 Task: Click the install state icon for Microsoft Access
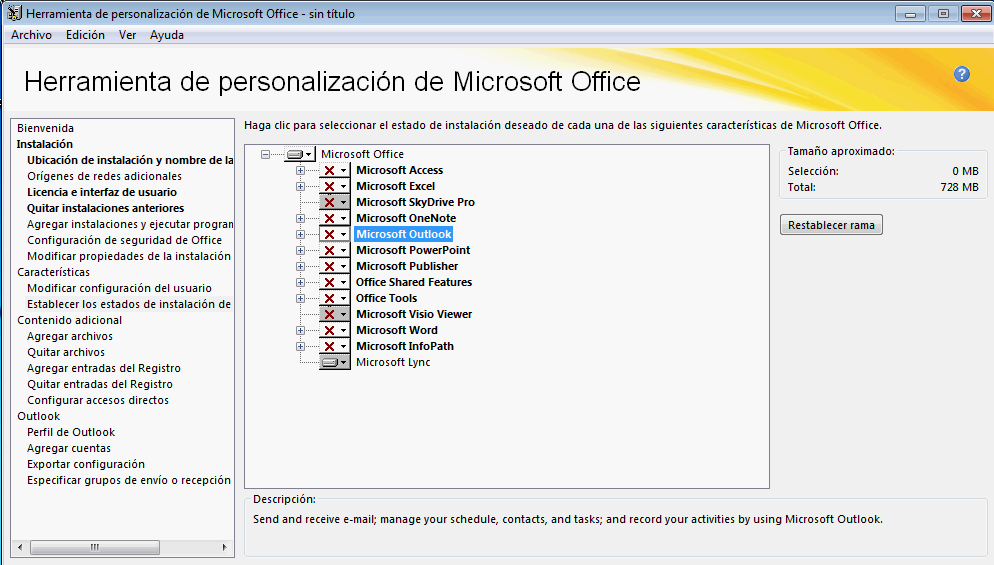(x=329, y=170)
